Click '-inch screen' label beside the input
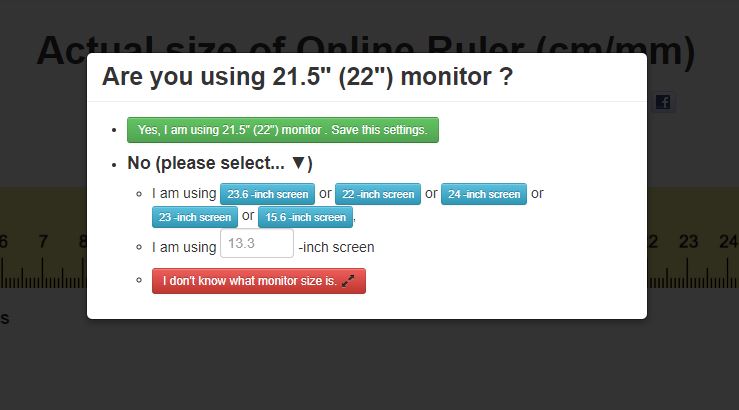Screen dimensions: 739x410 336,247
